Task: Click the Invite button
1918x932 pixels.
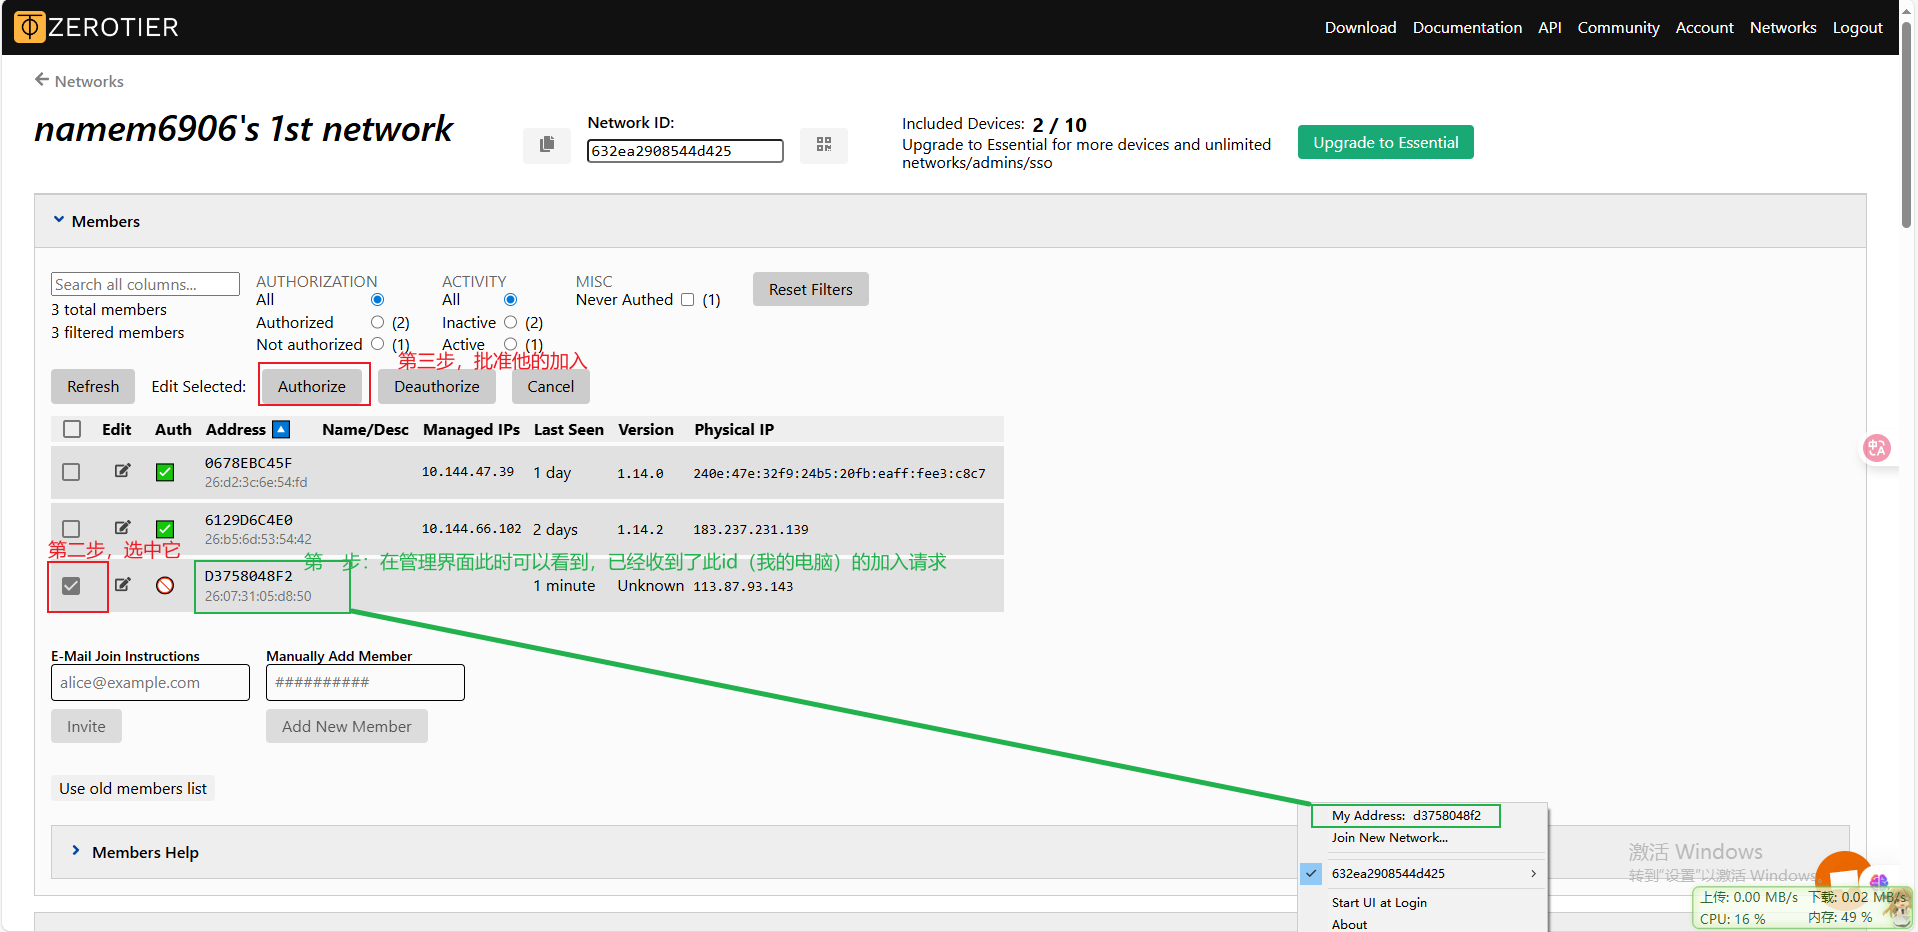Action: click(86, 726)
